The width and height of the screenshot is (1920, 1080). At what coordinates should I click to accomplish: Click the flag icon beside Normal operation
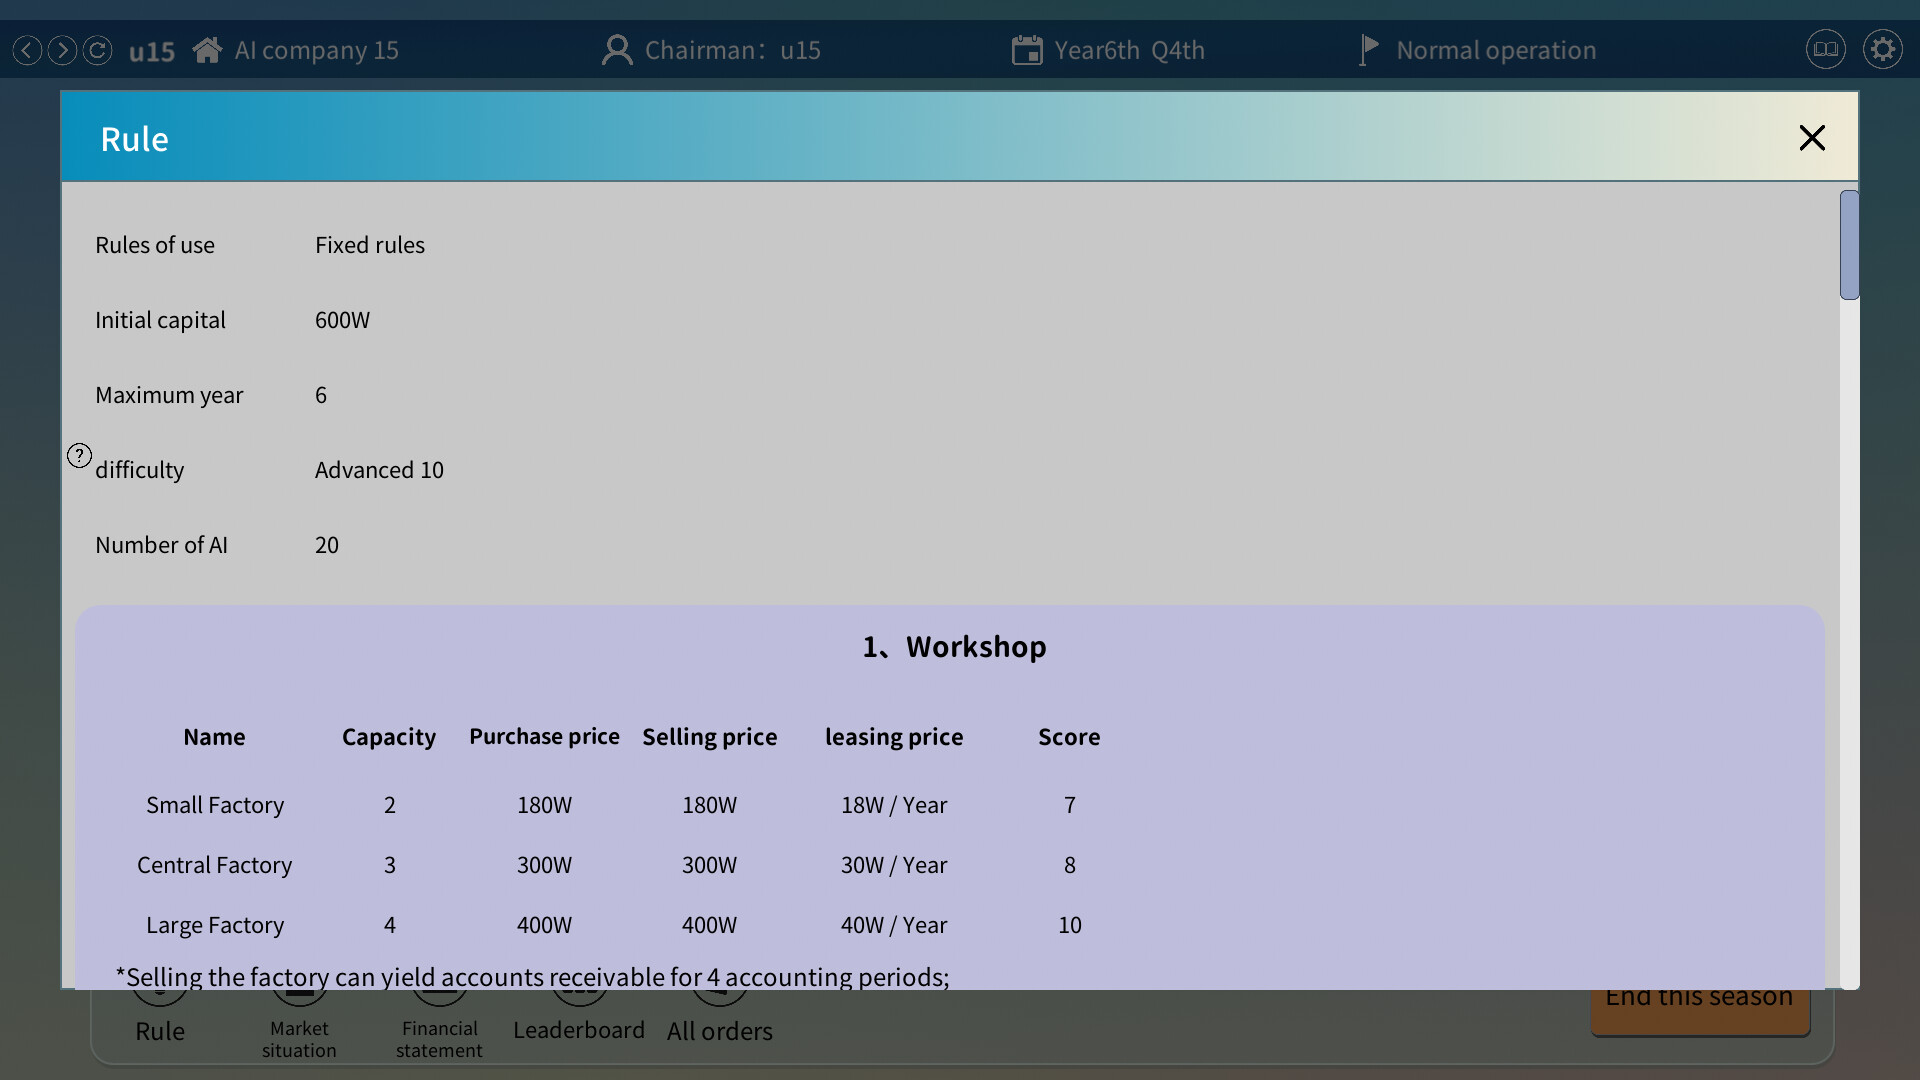[x=1366, y=49]
